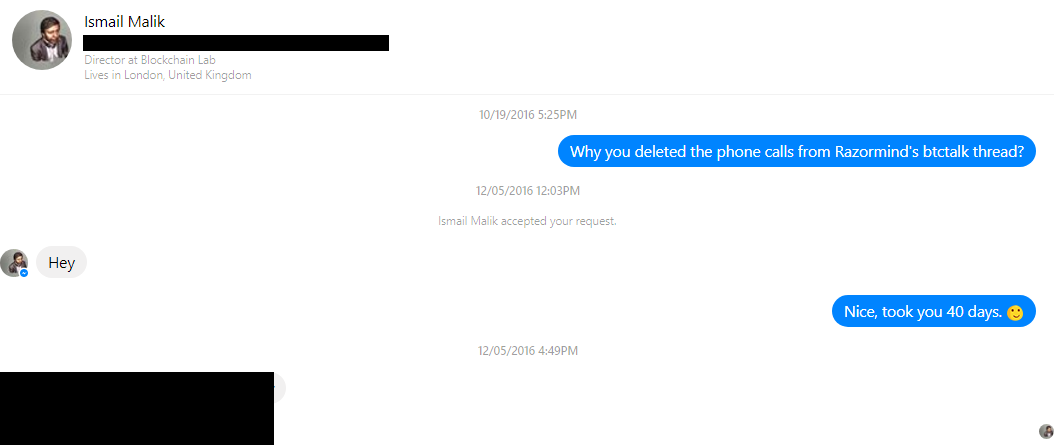Click the large black redacted block
Screen dimensions: 1060x445
(x=137, y=408)
